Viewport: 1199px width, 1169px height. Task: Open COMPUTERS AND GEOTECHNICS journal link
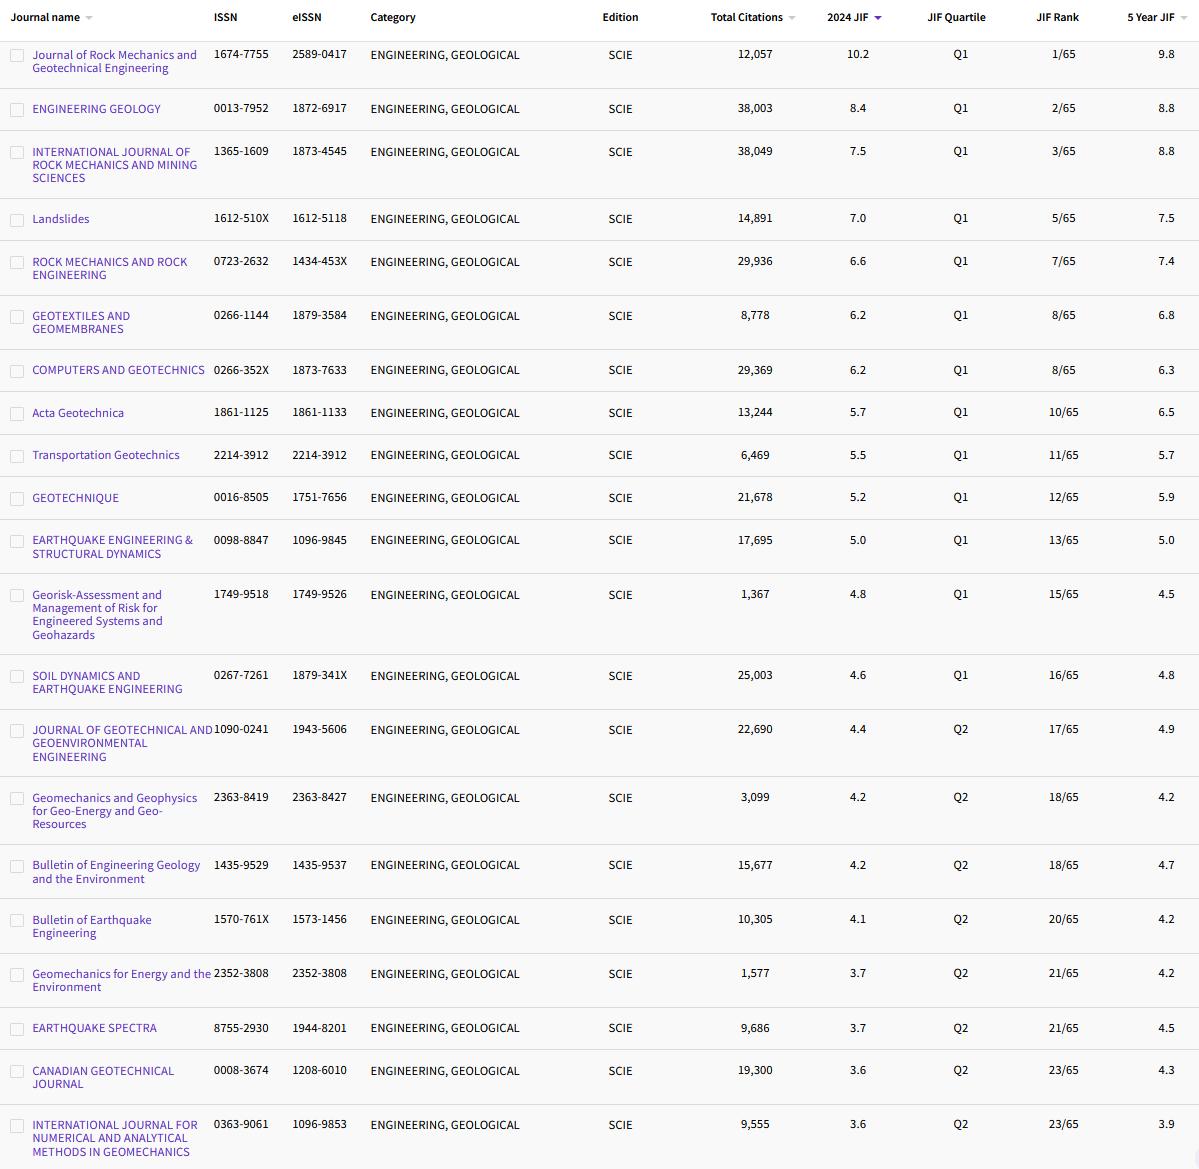118,370
